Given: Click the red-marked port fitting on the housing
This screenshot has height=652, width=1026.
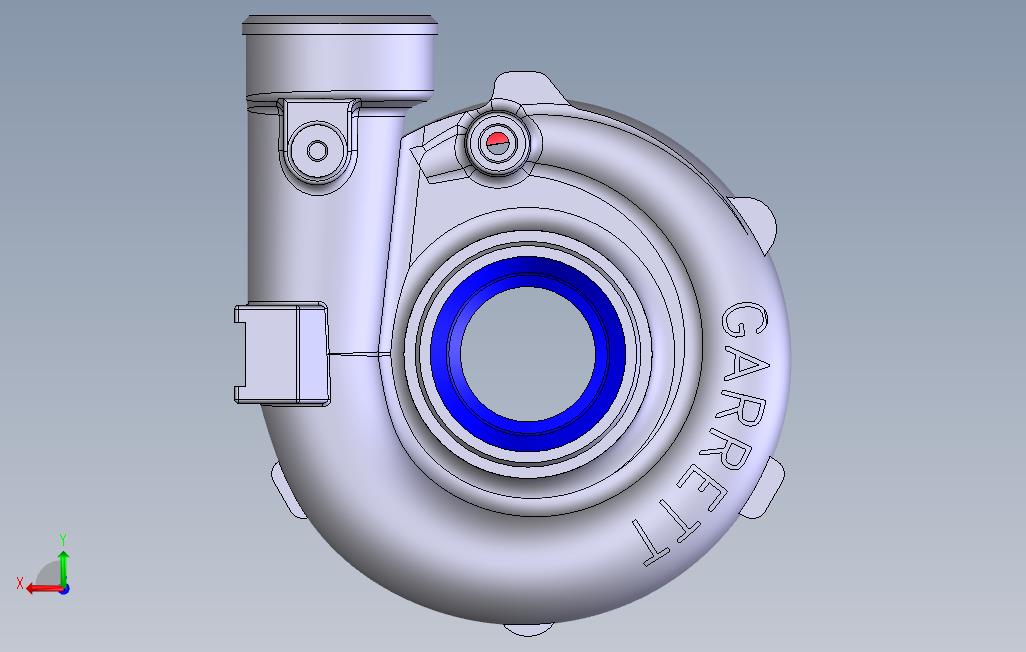Looking at the screenshot, I should [497, 141].
